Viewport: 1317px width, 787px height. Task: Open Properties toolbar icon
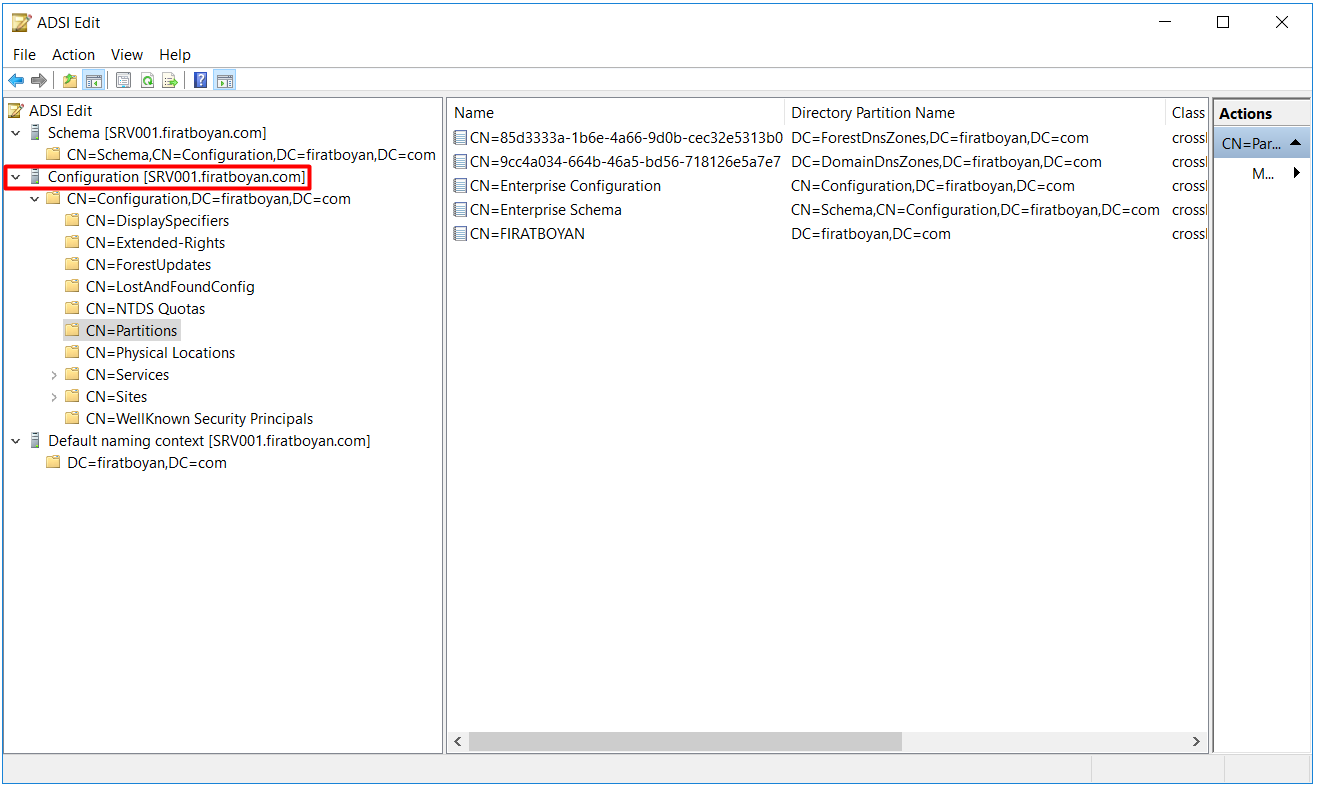pyautogui.click(x=124, y=81)
